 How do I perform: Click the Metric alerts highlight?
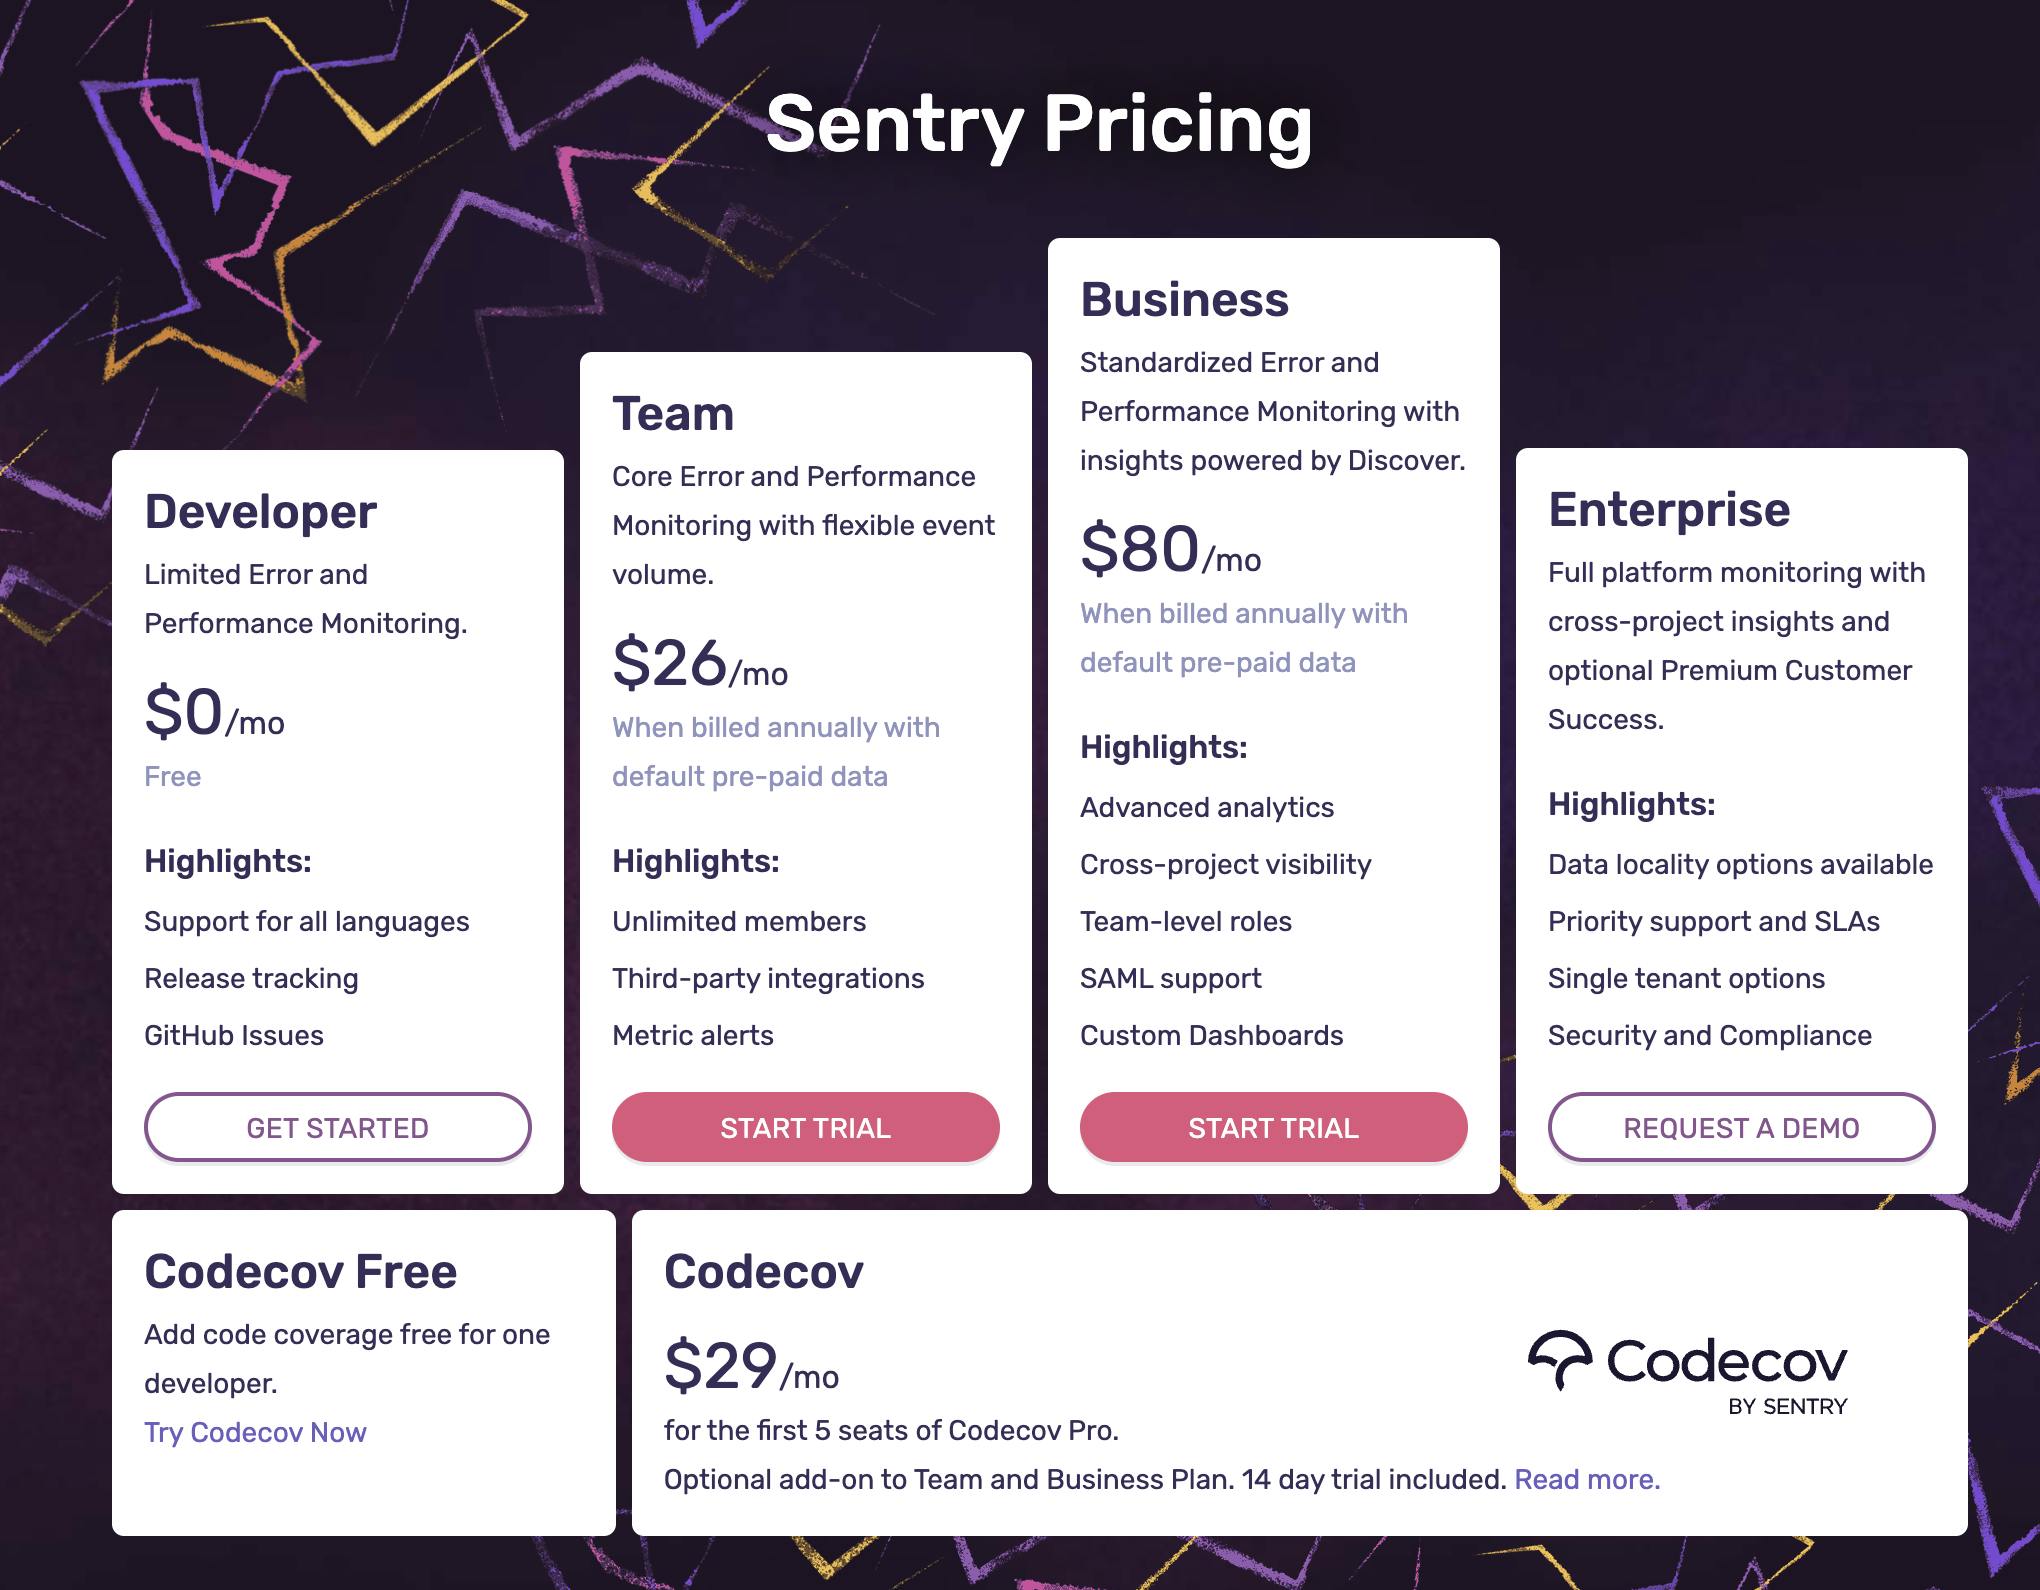coord(692,1035)
